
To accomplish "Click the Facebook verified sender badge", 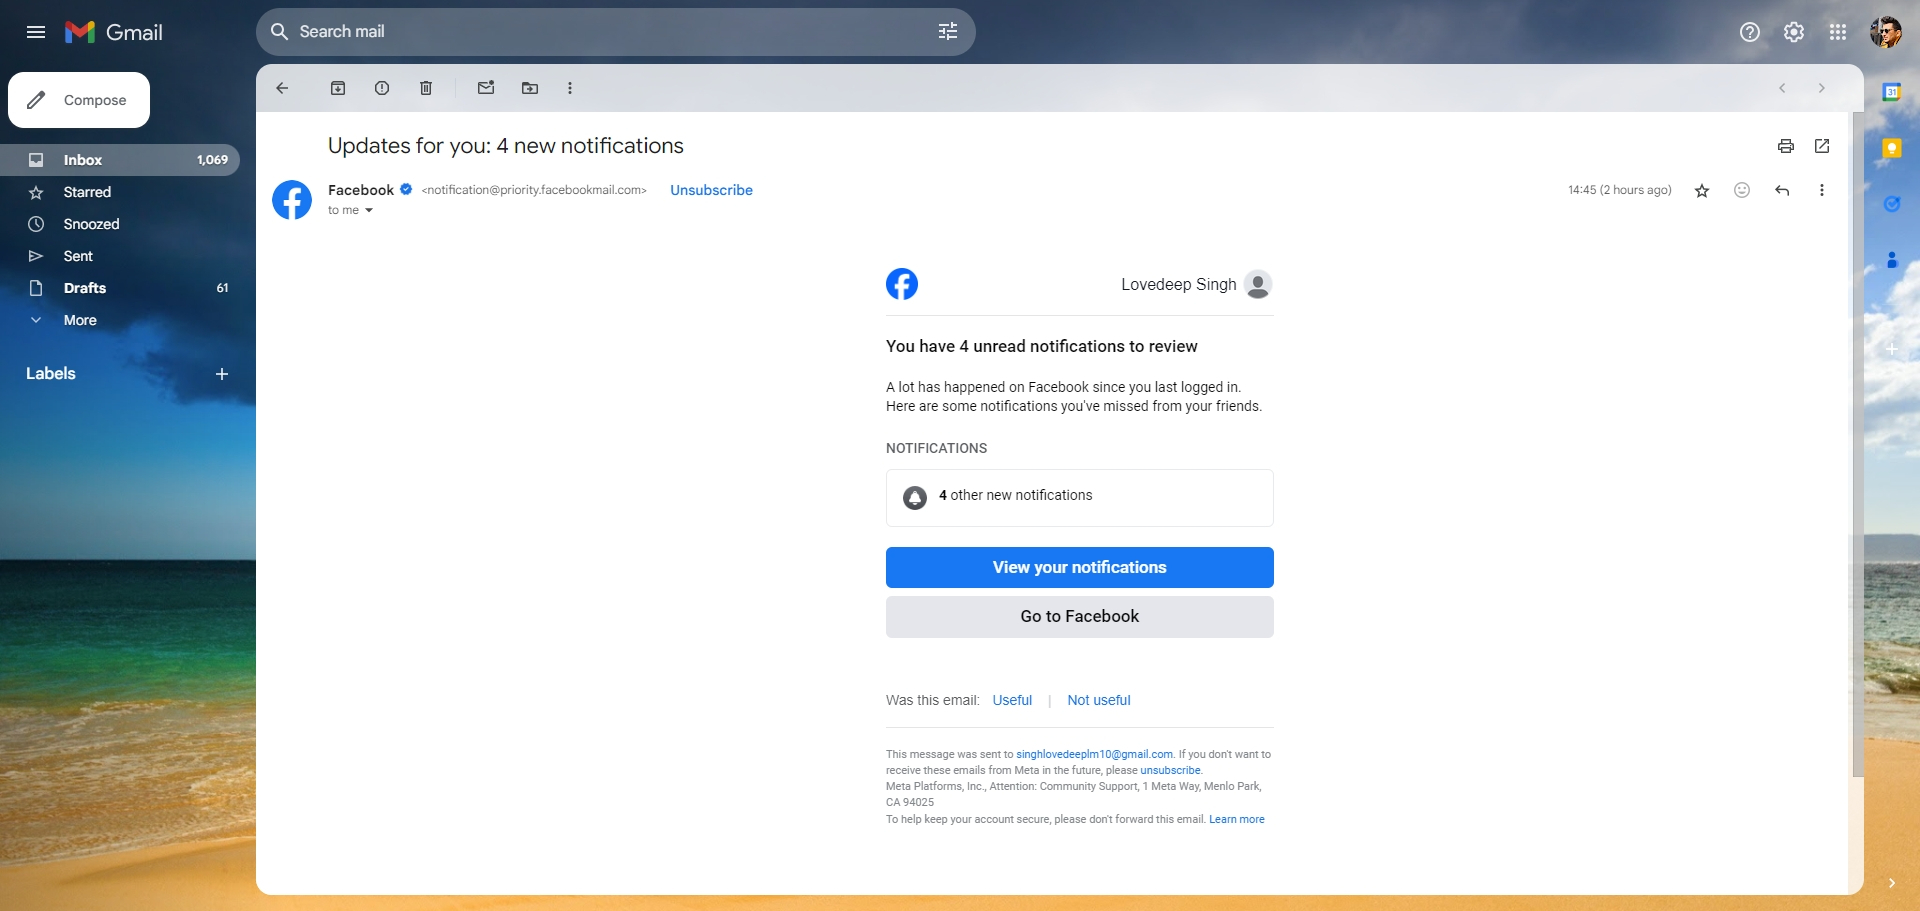I will [406, 189].
